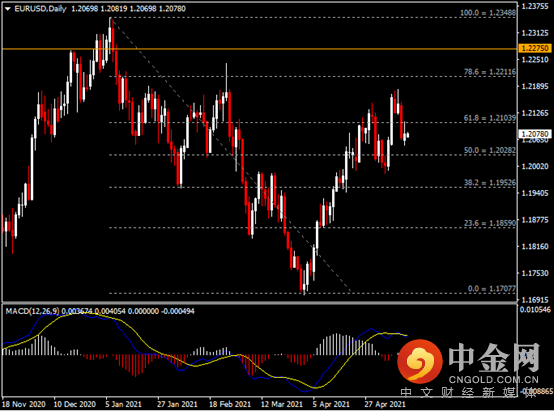This screenshot has width=554, height=411.
Task: Click the 5 Jan 2021 date marker
Action: click(123, 404)
